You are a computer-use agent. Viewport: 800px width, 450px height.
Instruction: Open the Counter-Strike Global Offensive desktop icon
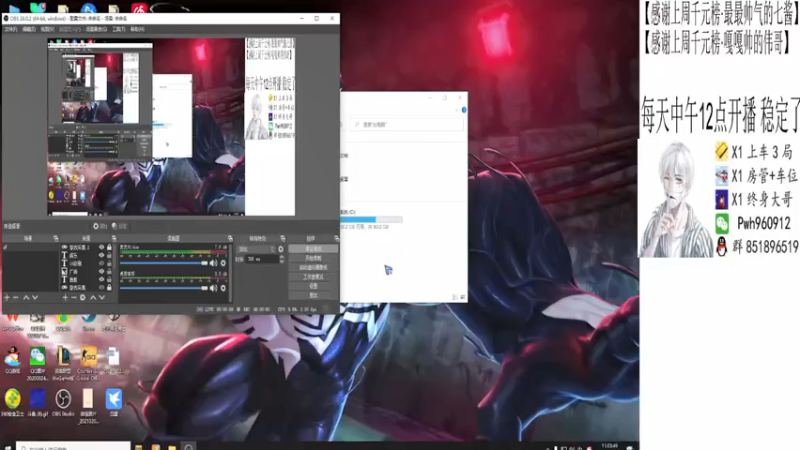tap(88, 362)
